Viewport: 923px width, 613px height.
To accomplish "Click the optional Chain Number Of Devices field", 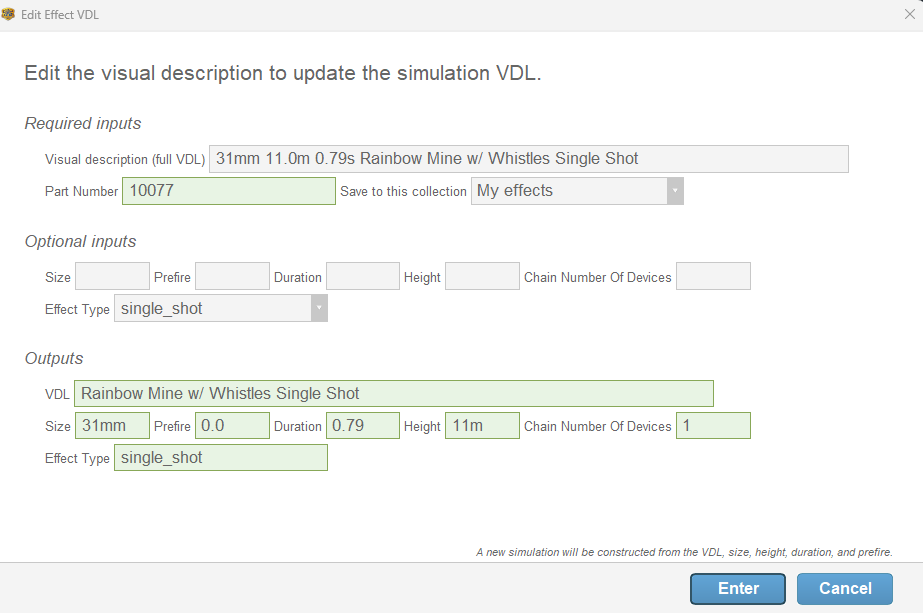I will tap(713, 277).
